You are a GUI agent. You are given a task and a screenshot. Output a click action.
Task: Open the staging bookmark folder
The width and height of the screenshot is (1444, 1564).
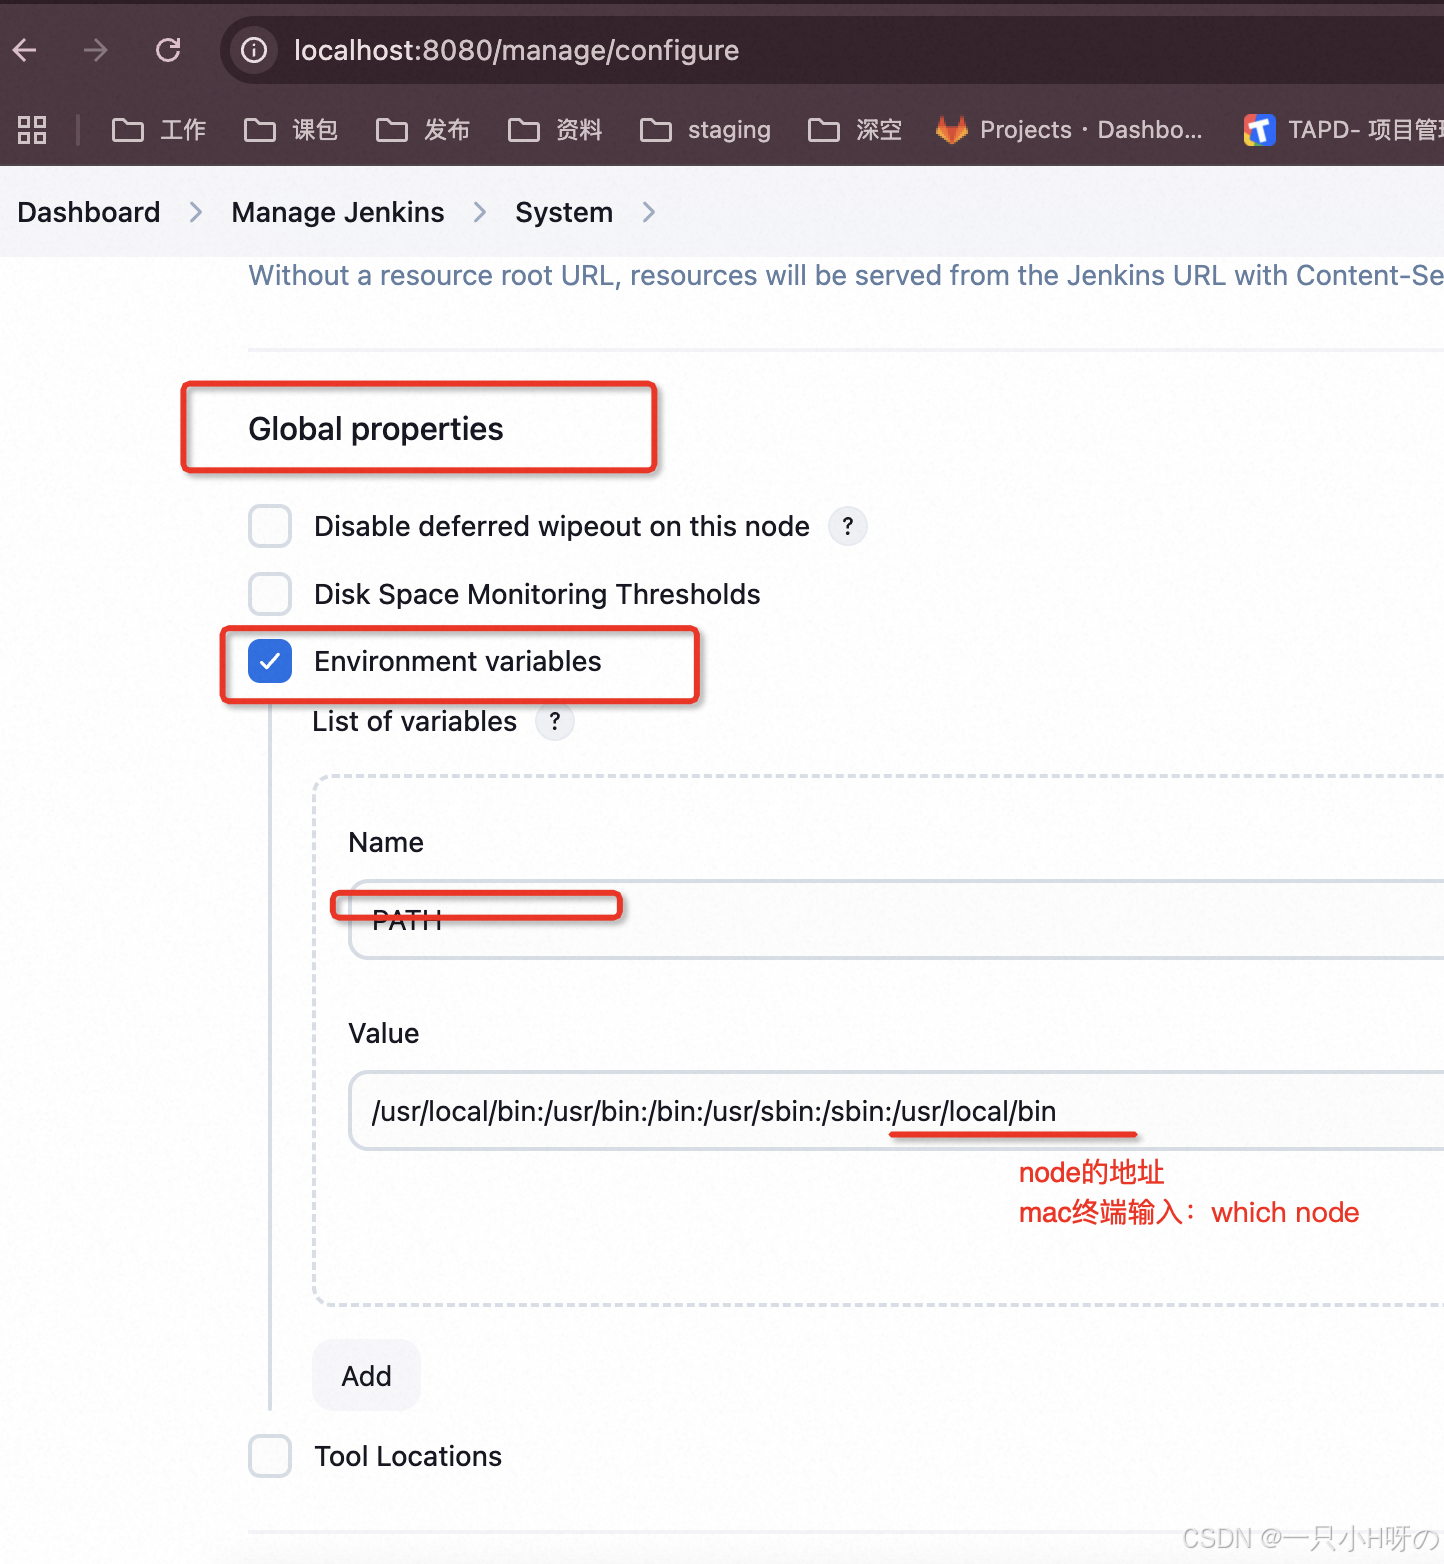click(705, 130)
